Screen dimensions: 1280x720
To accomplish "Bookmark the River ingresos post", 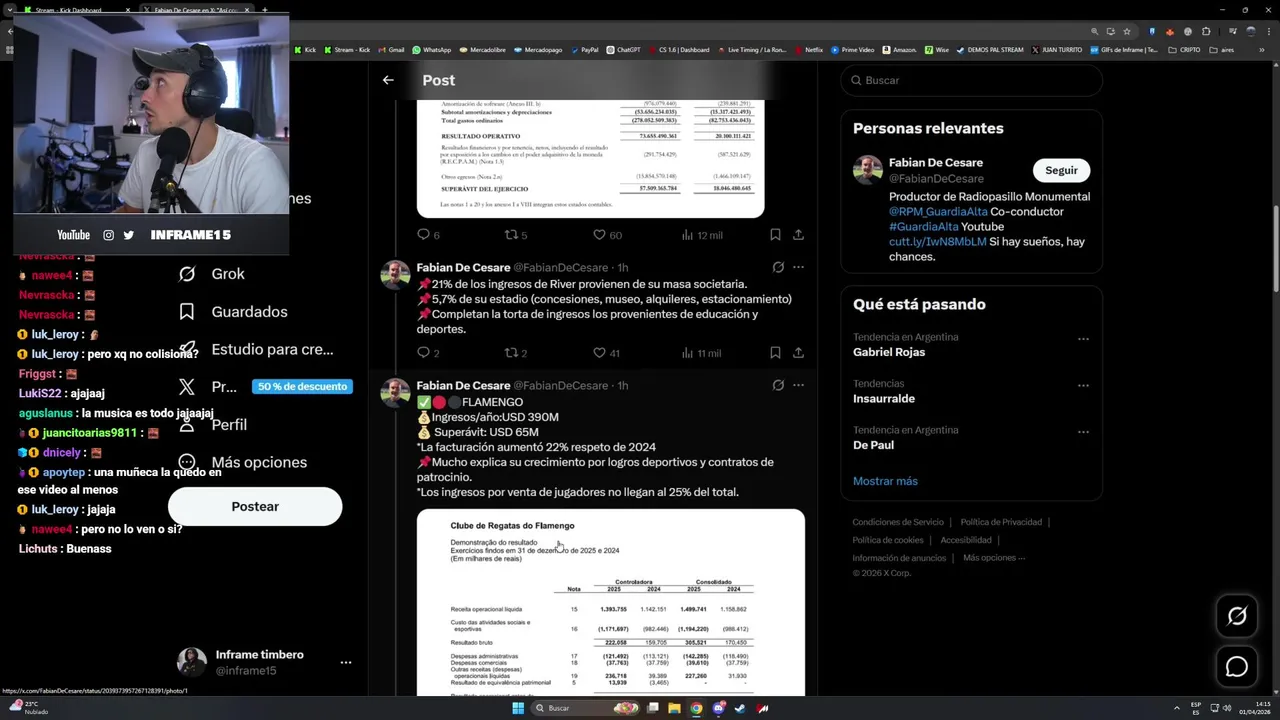I will click(775, 353).
